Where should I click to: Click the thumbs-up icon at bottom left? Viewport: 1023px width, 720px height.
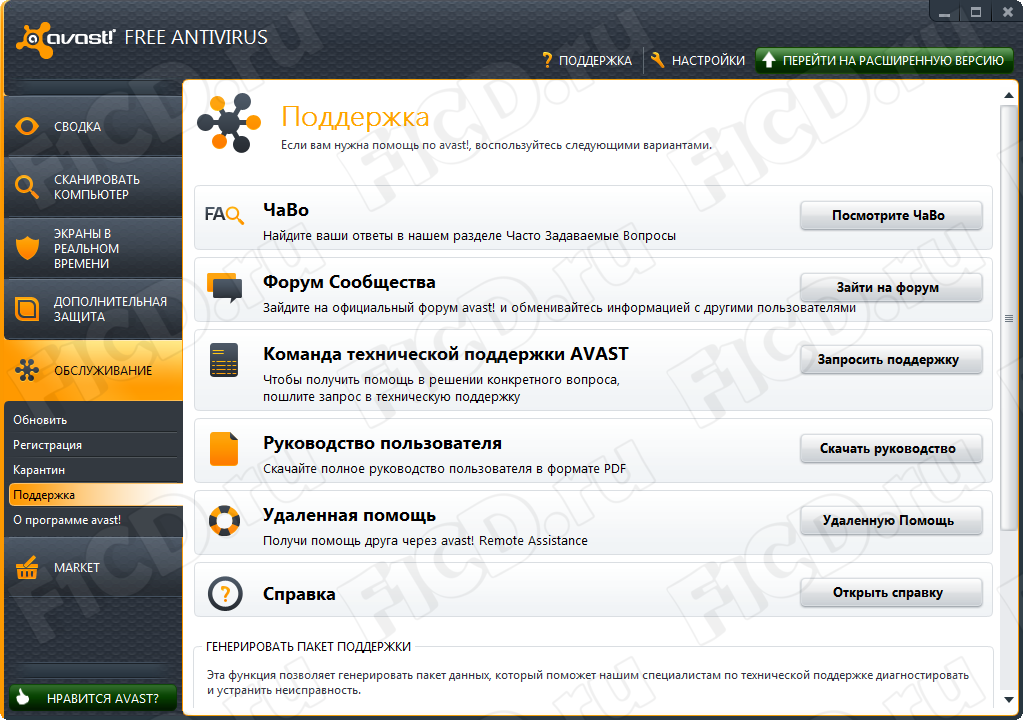[23, 697]
